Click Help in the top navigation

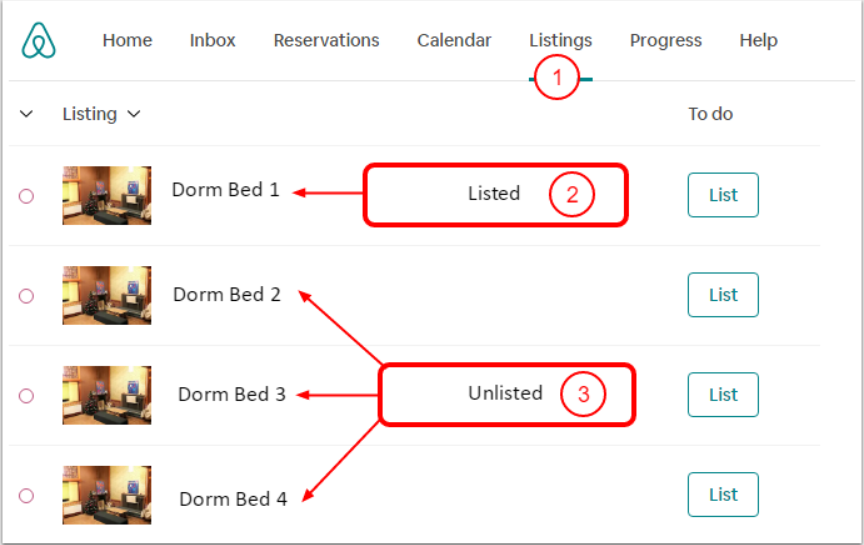click(x=758, y=41)
